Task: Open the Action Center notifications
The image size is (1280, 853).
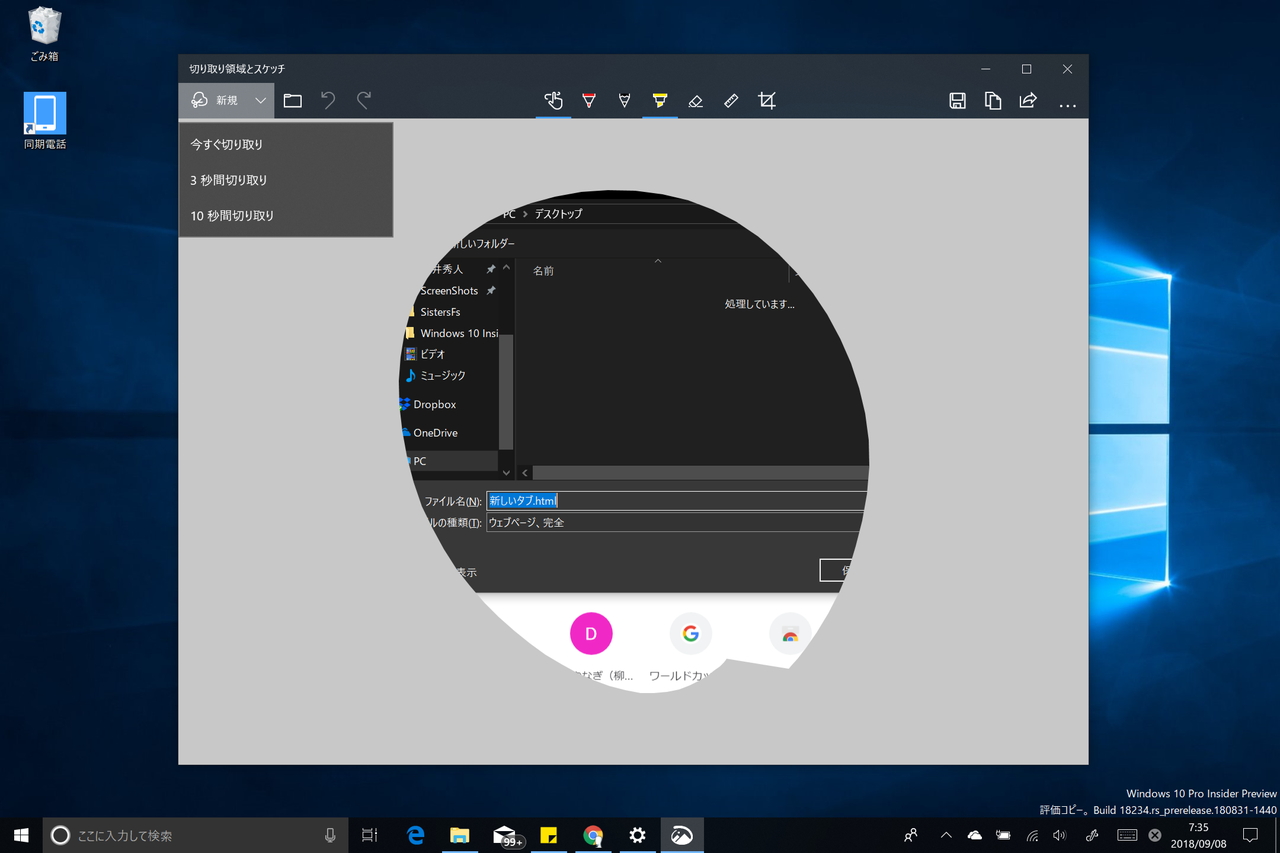Action: tap(1250, 835)
